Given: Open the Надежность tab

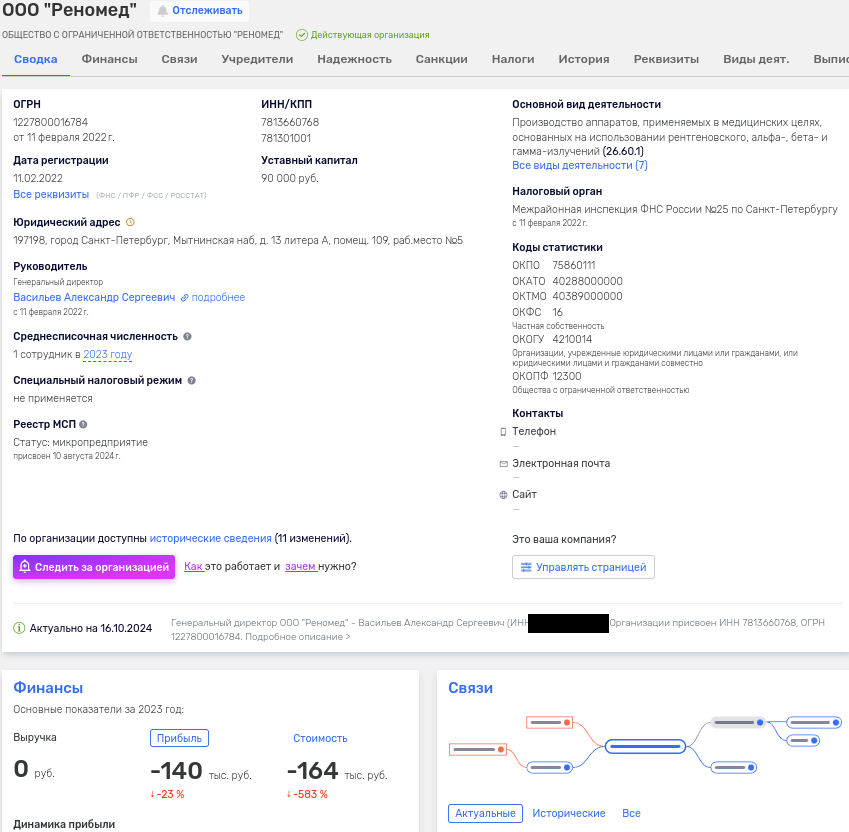Looking at the screenshot, I should click(355, 59).
